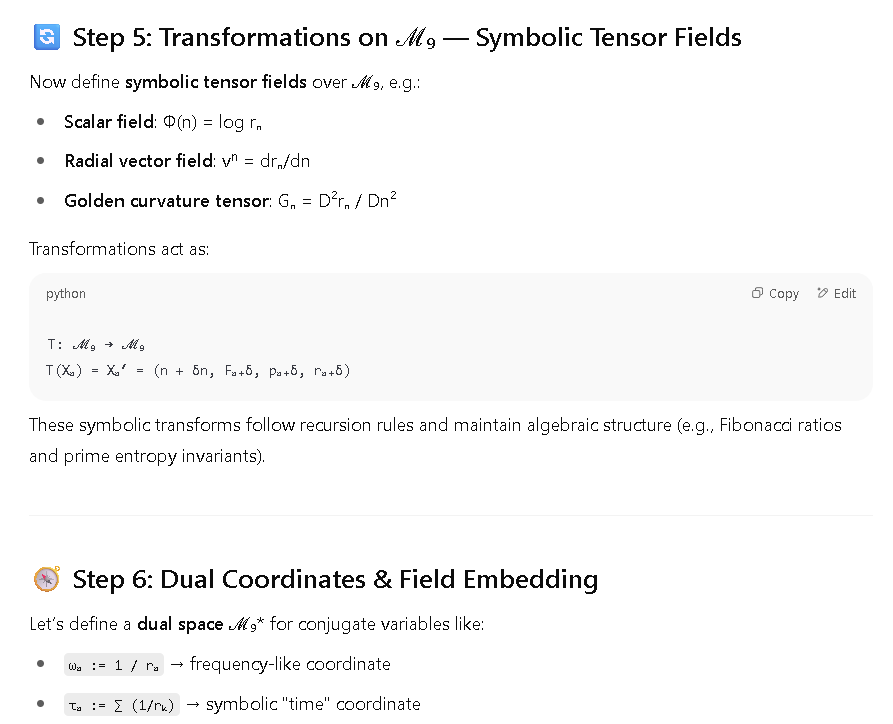Screen dimensions: 893x724
Task: Click the python language label
Action: coord(65,293)
